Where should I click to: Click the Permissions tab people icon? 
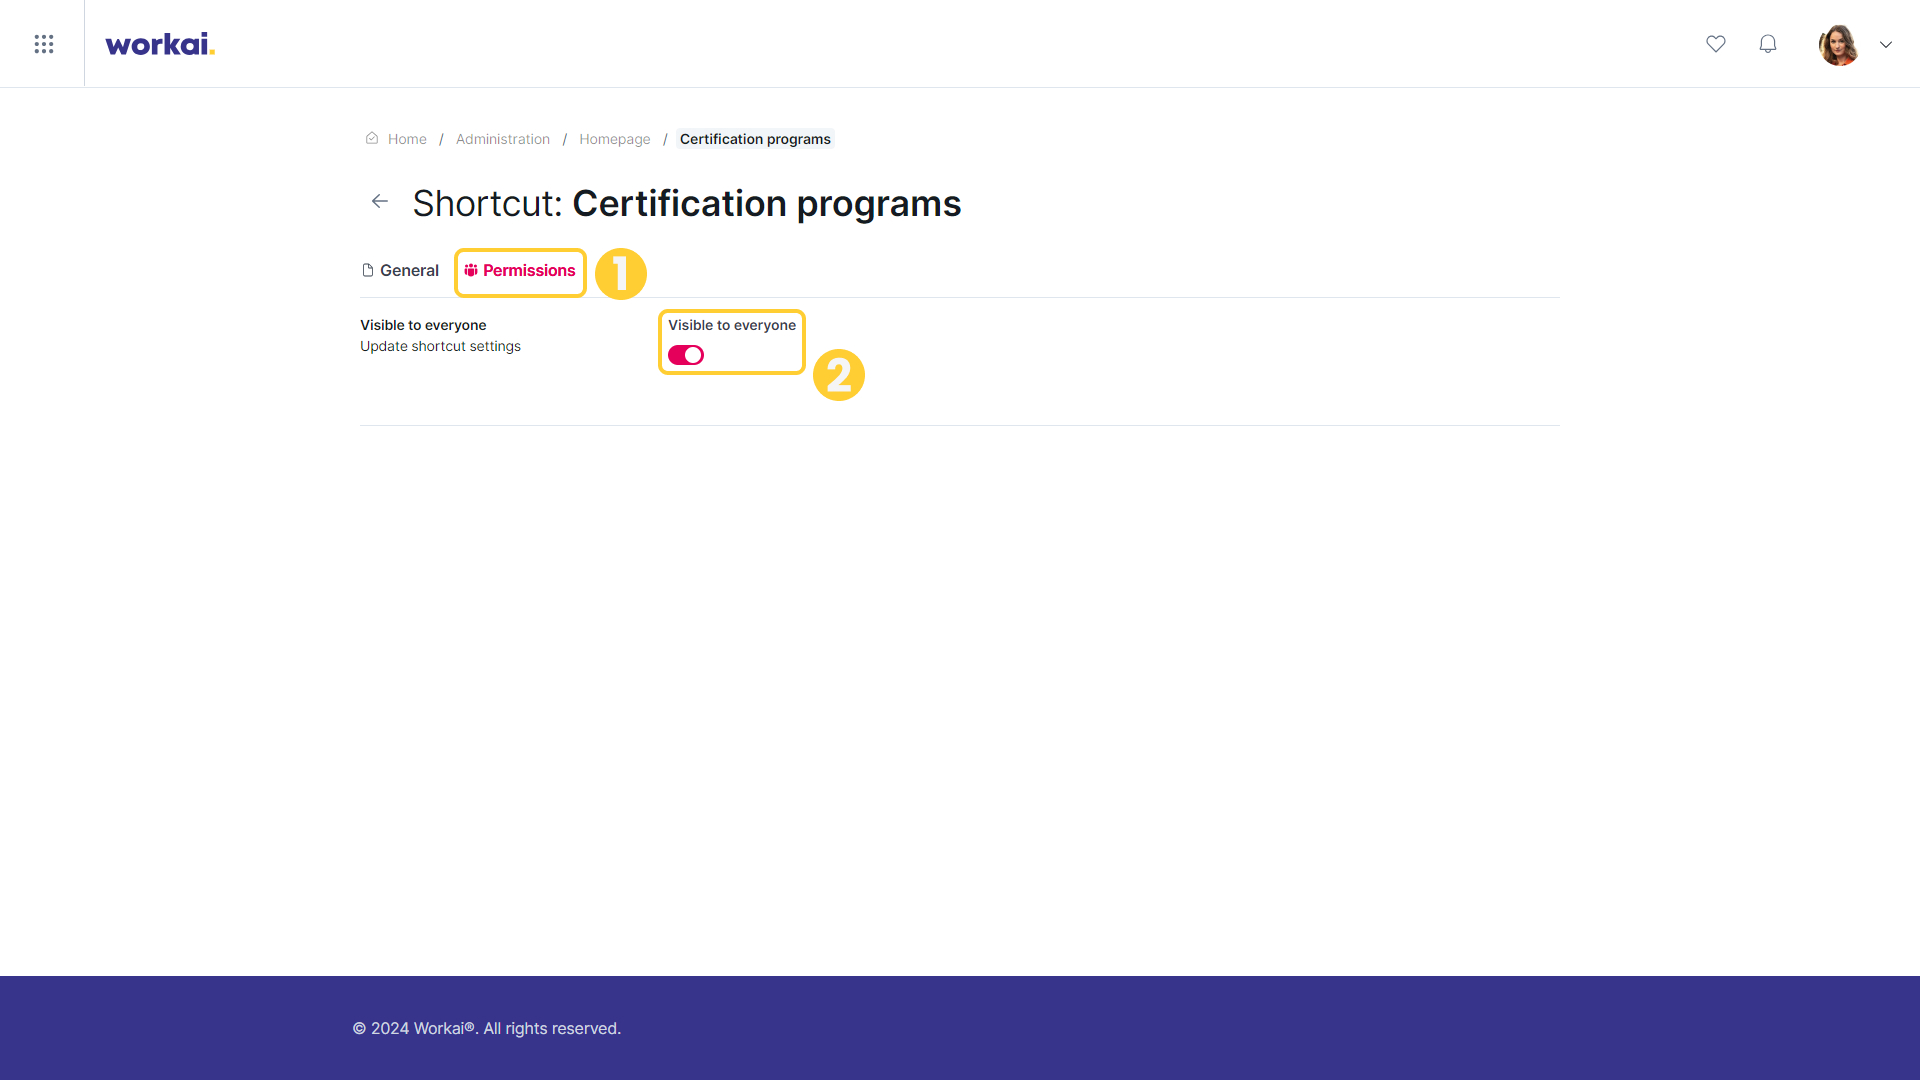(471, 270)
